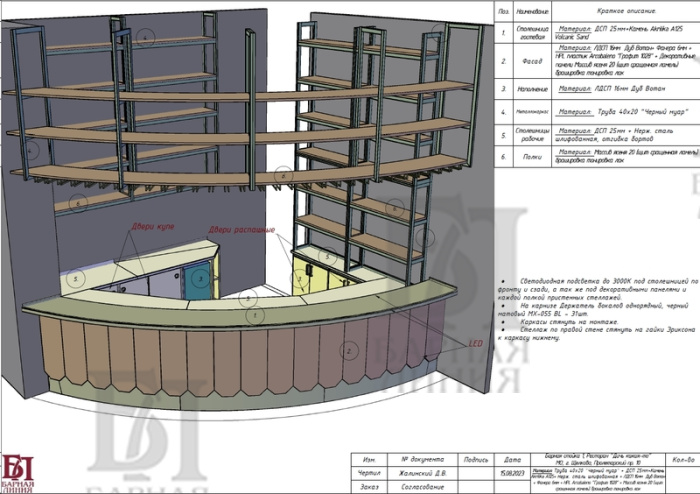
Task: Click the date '15.08.2023' cell
Action: tap(512, 473)
